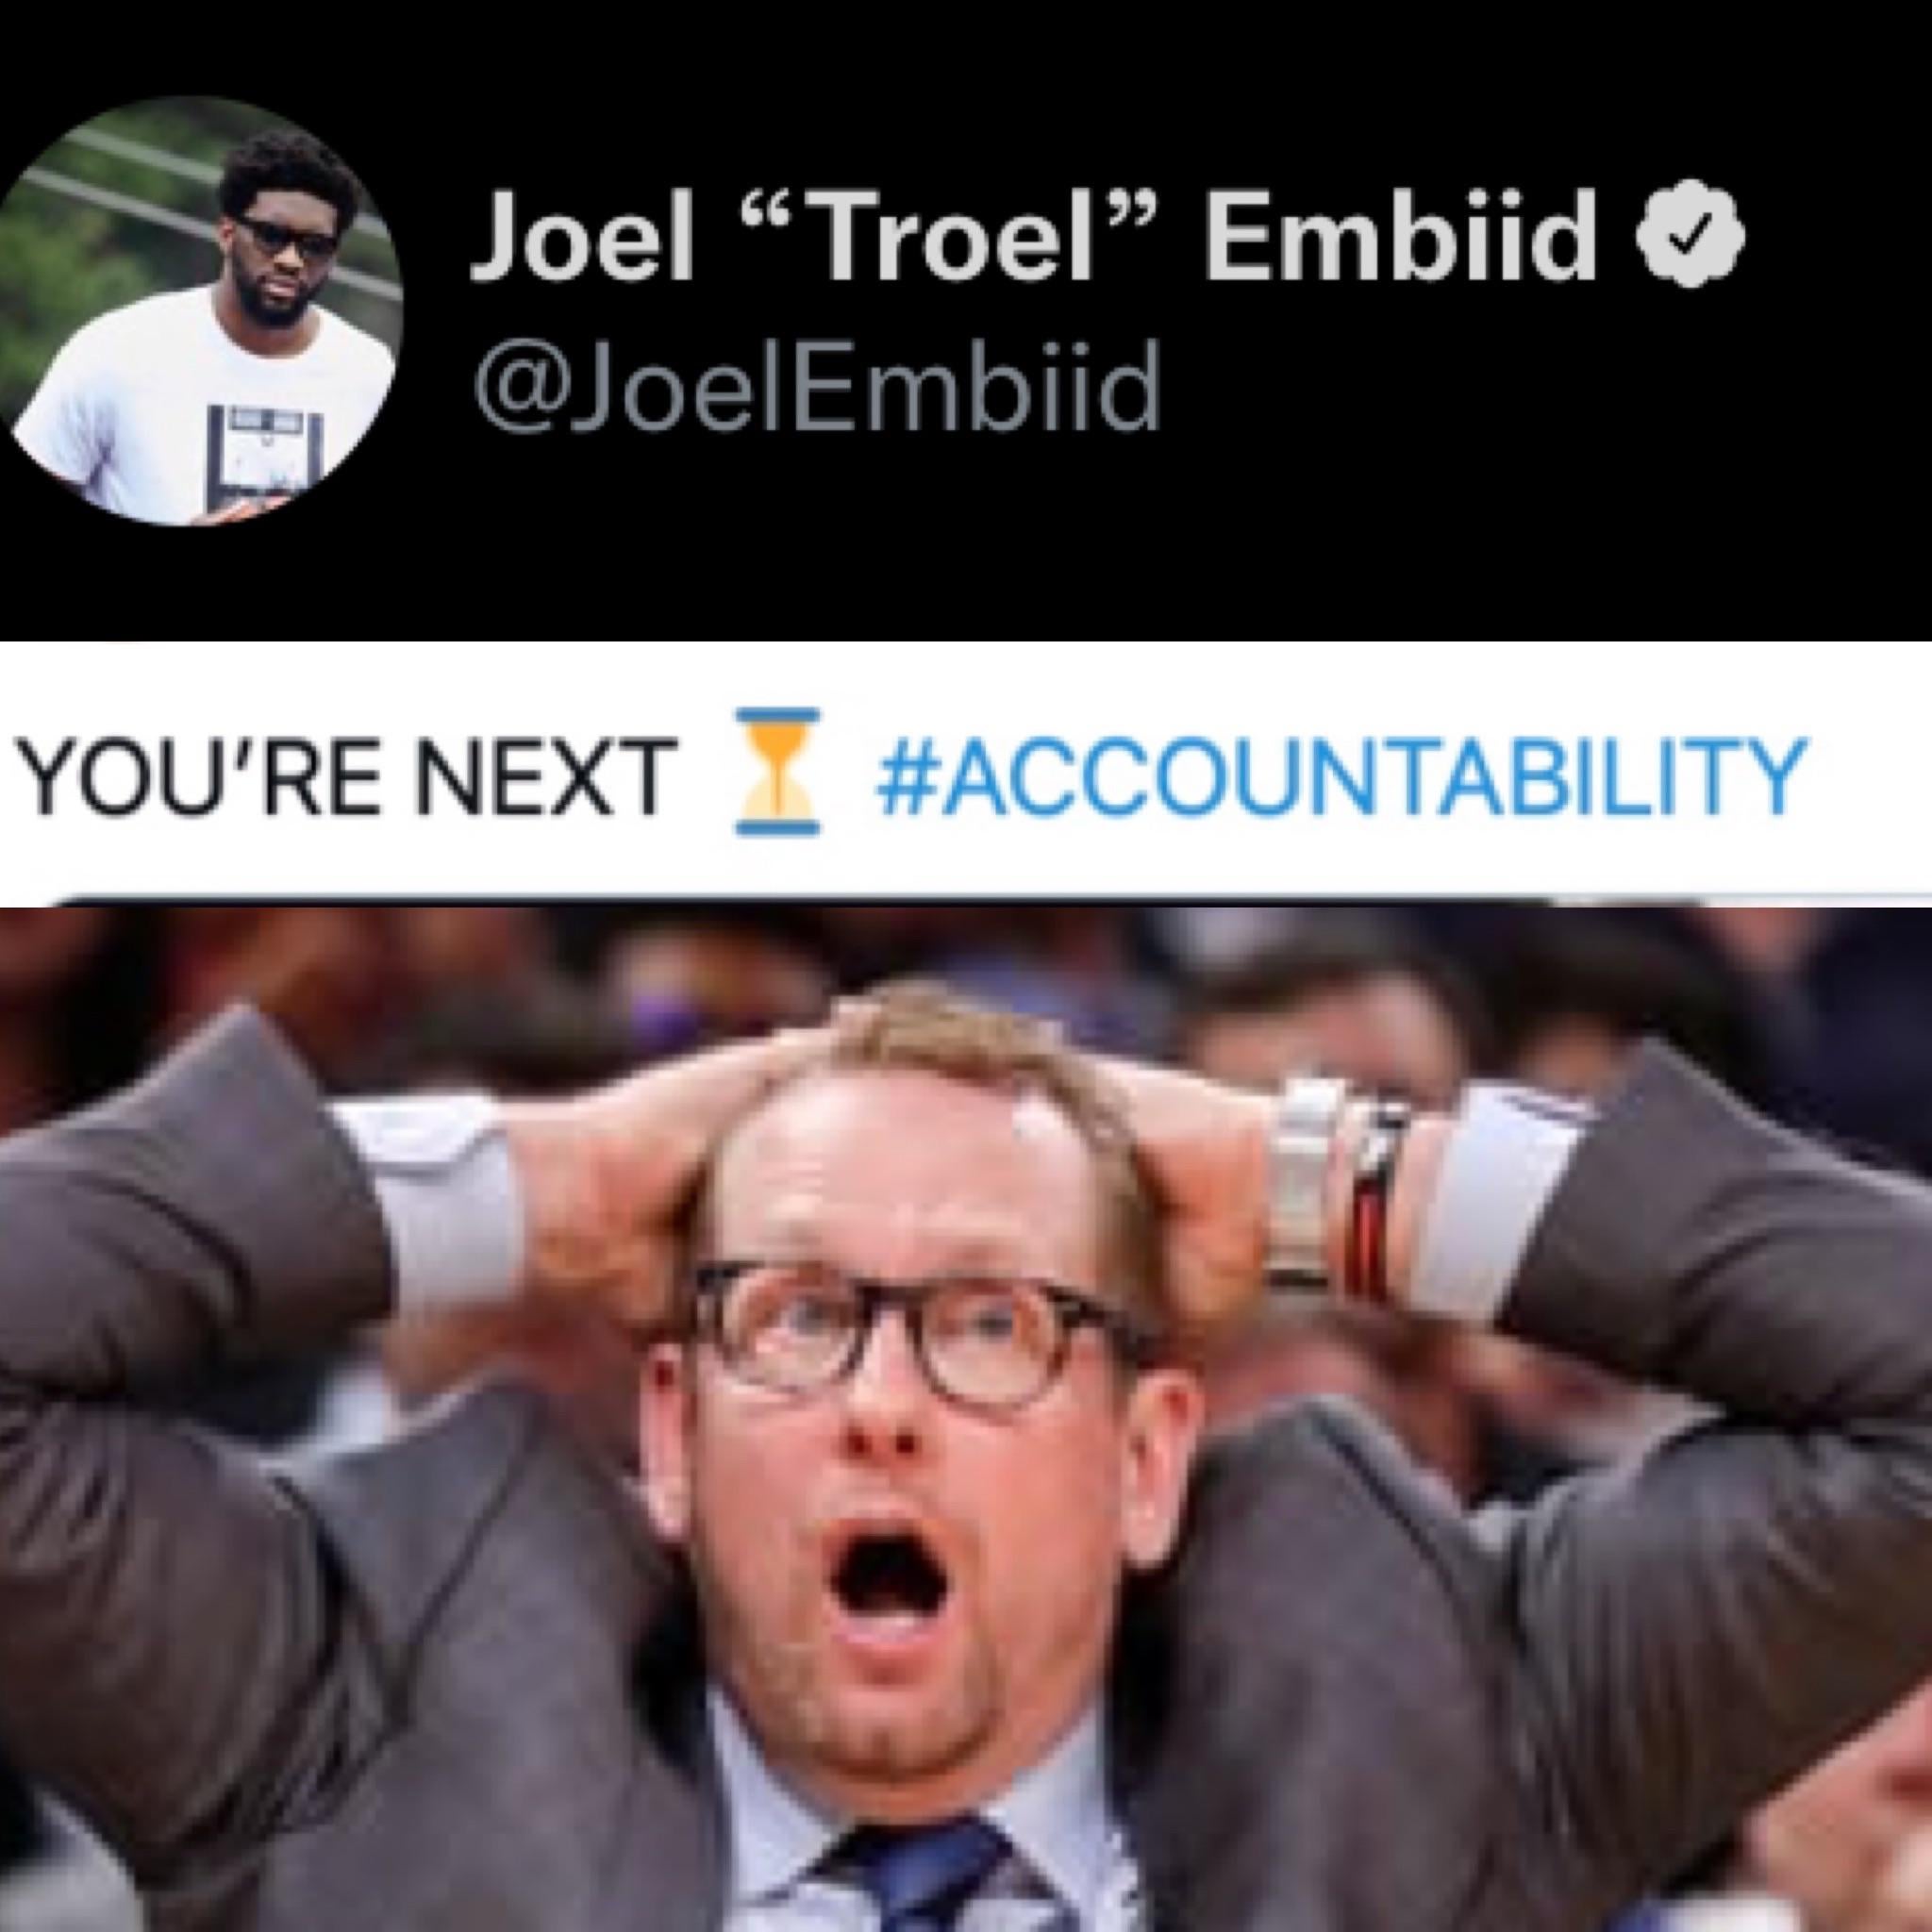The height and width of the screenshot is (1932, 1932).
Task: Open the shocked man photo attachment
Action: [x=966, y=1418]
